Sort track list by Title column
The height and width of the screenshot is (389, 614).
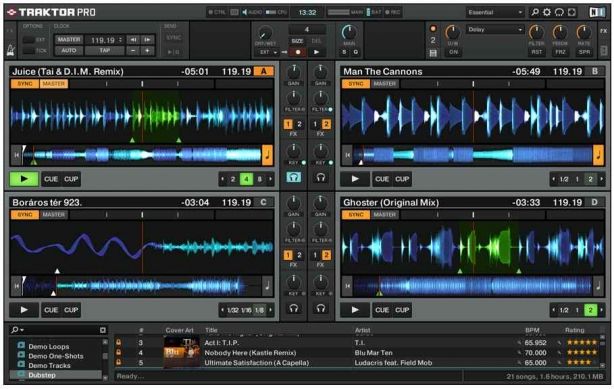tap(211, 330)
